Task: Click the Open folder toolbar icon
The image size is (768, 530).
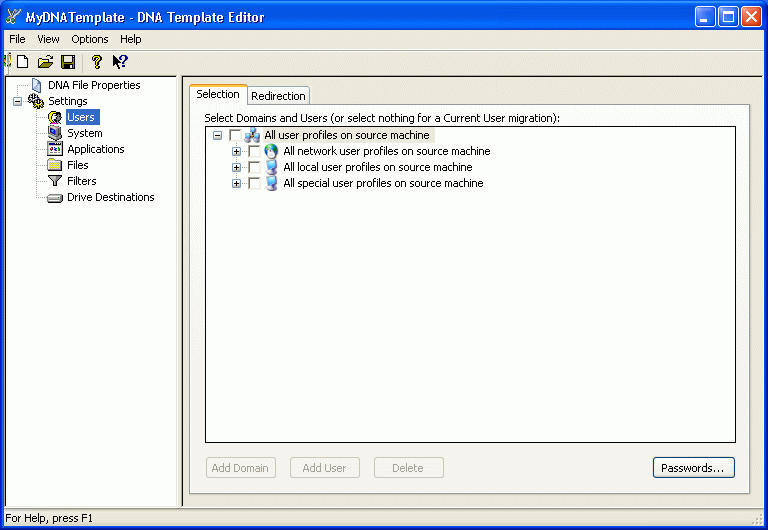Action: (45, 62)
